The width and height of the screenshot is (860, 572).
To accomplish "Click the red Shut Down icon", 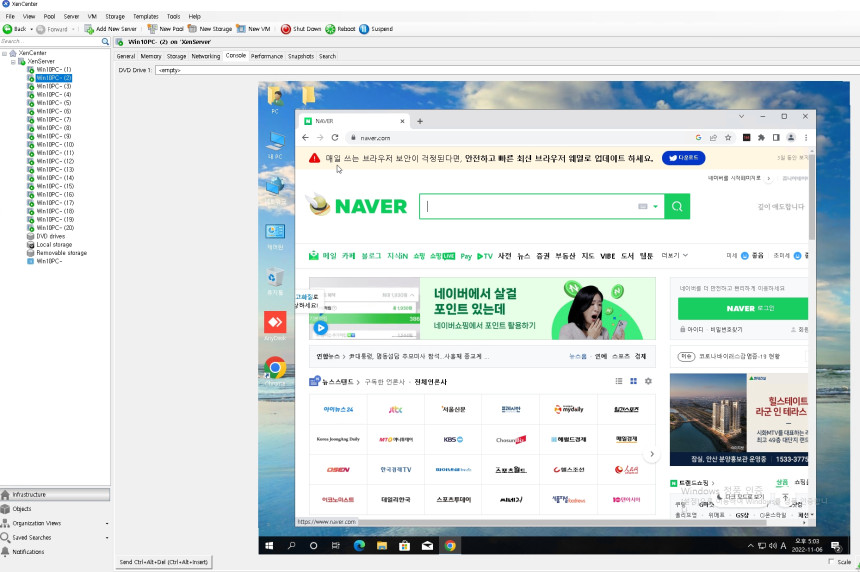I will click(285, 29).
